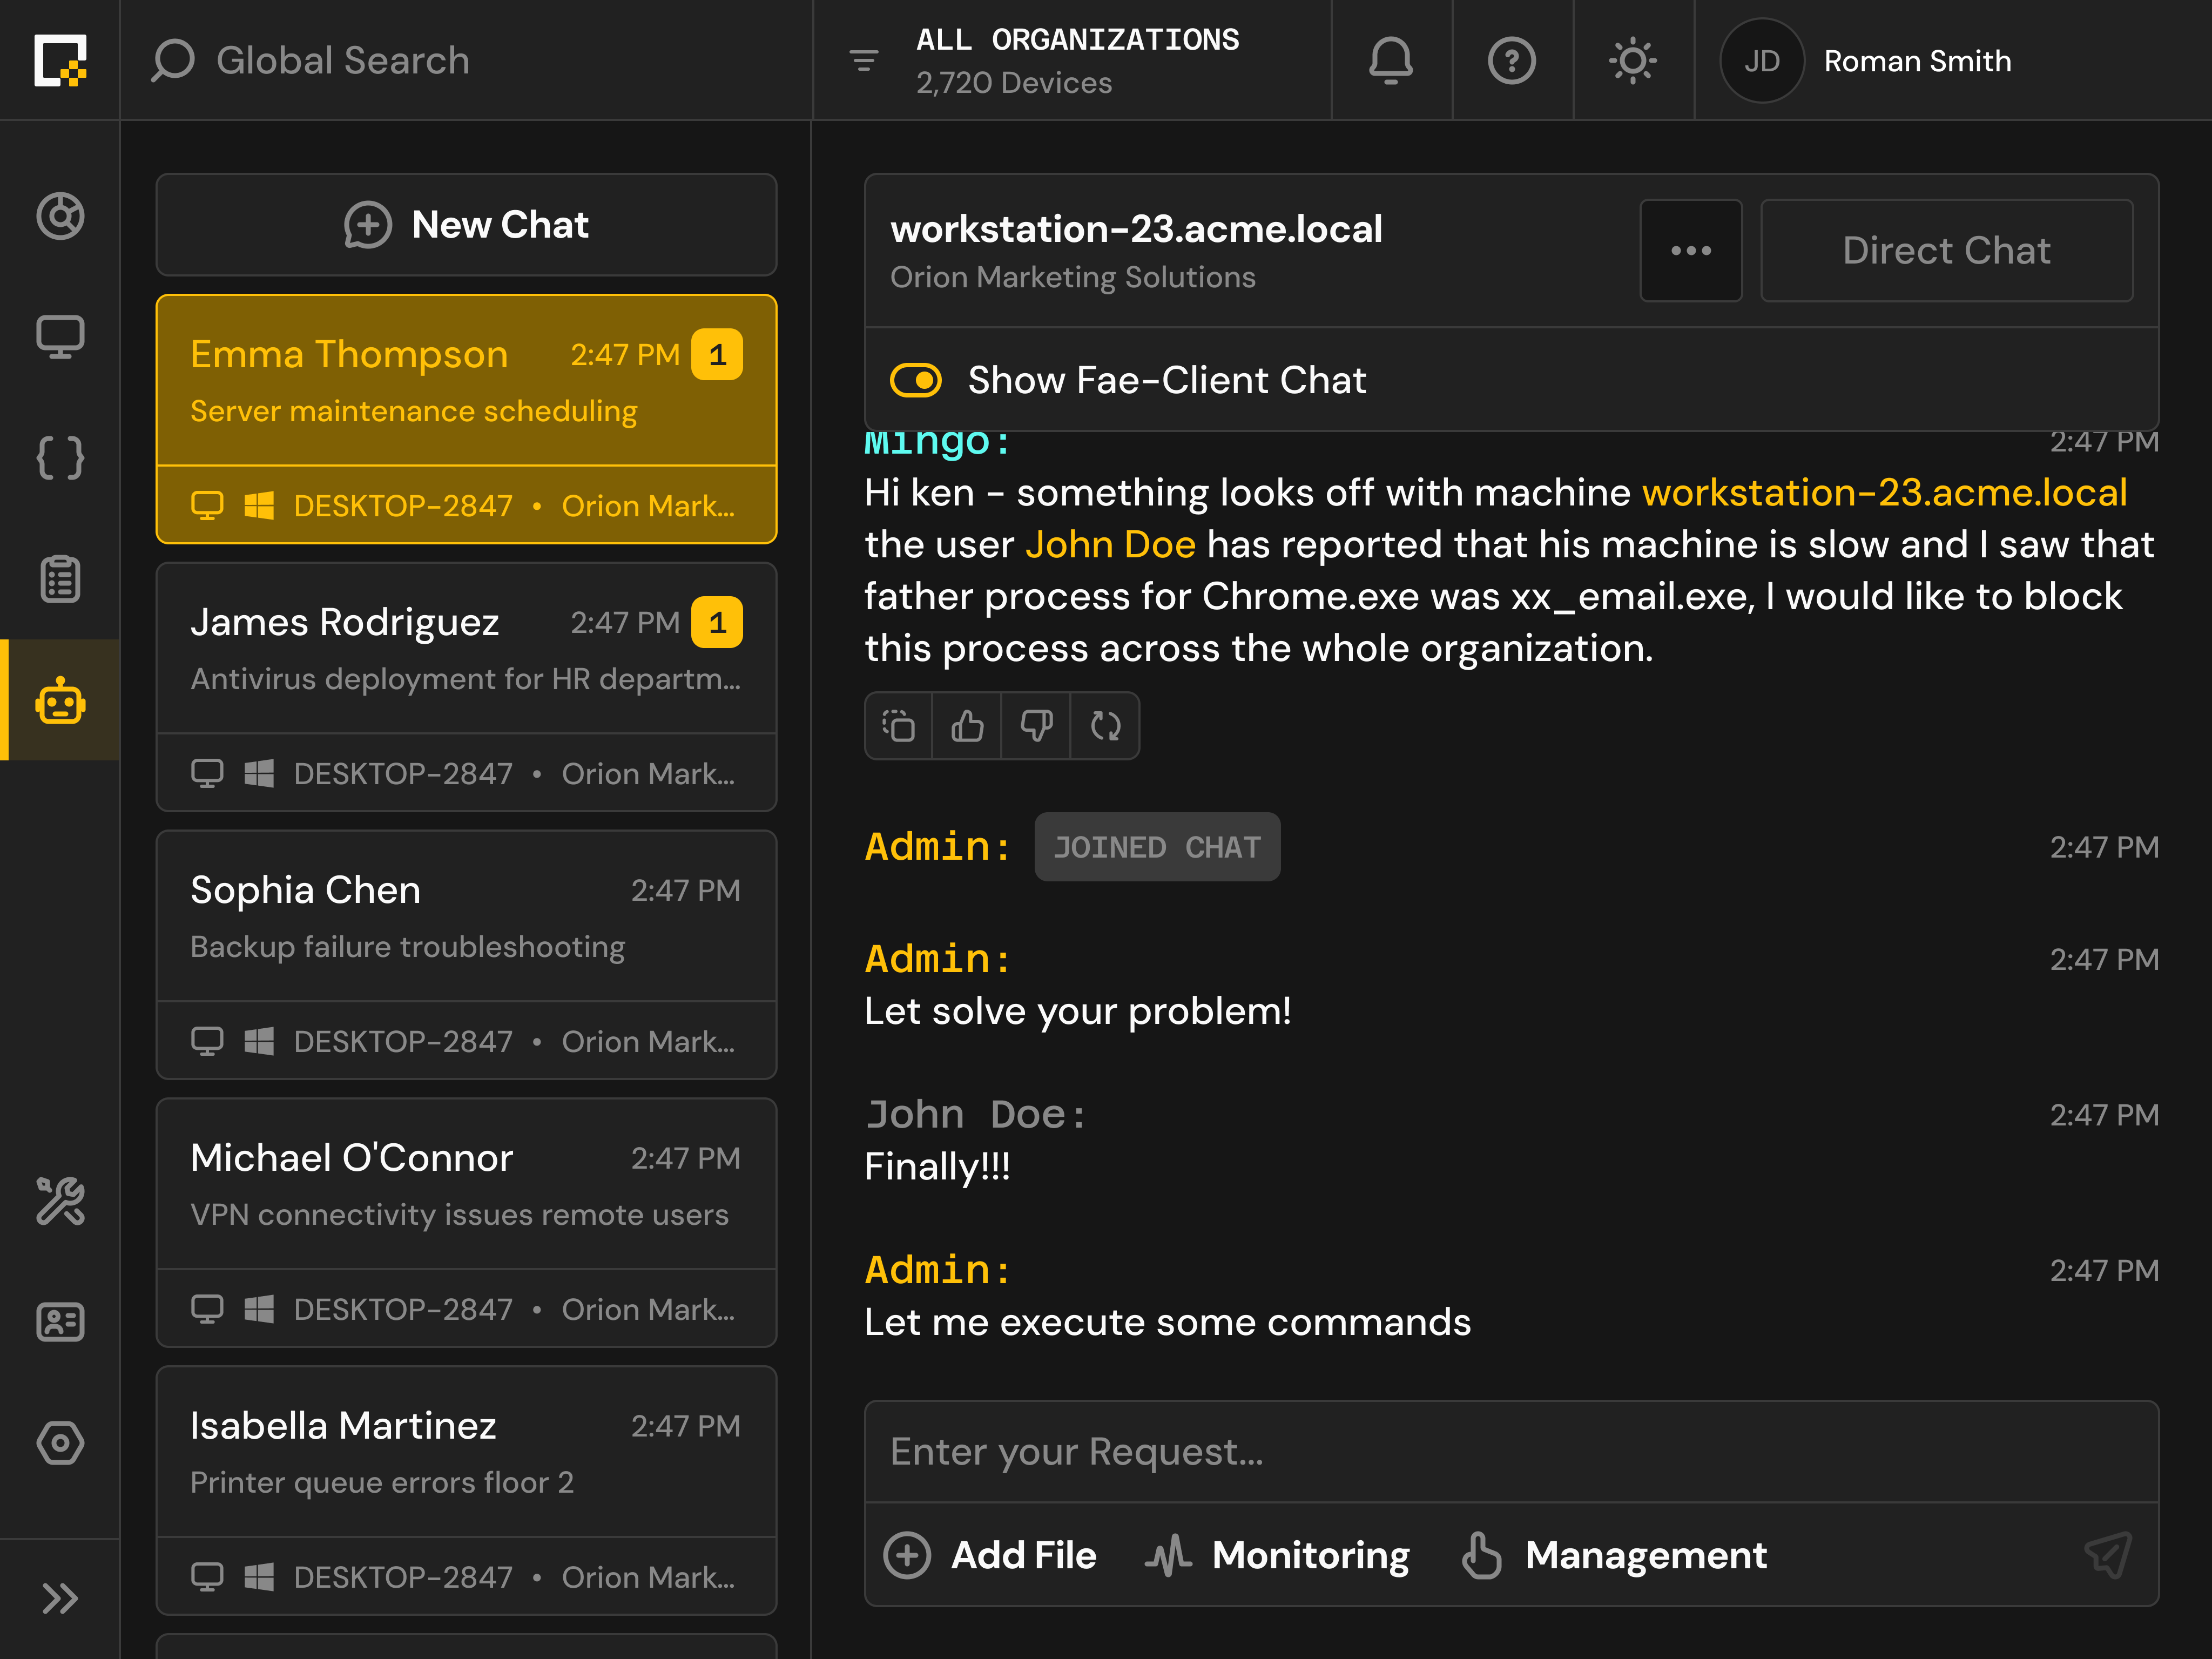Give a thumbs up to Mingo's reply
The height and width of the screenshot is (1659, 2212).
click(966, 725)
